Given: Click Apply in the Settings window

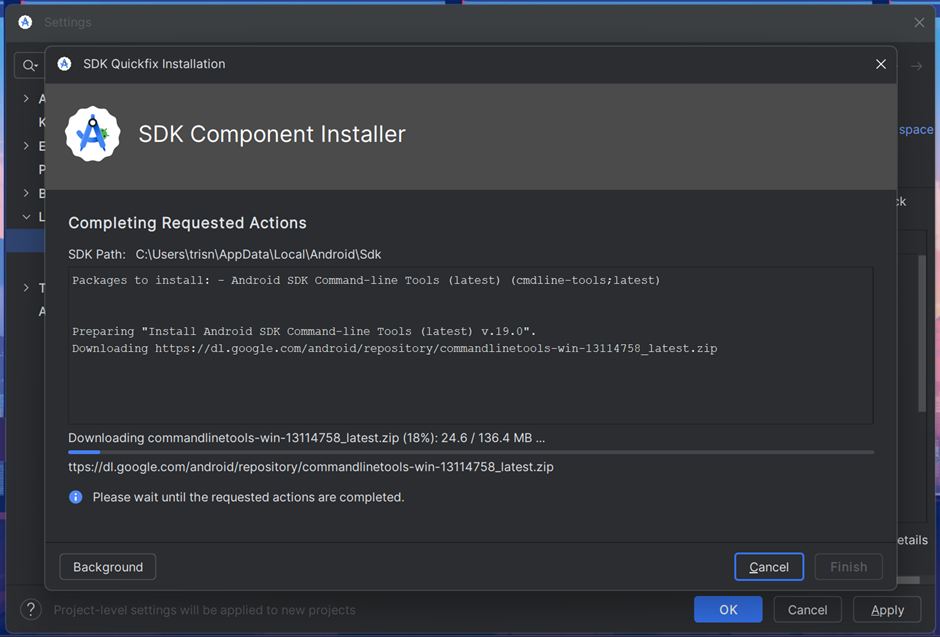Looking at the screenshot, I should point(887,609).
